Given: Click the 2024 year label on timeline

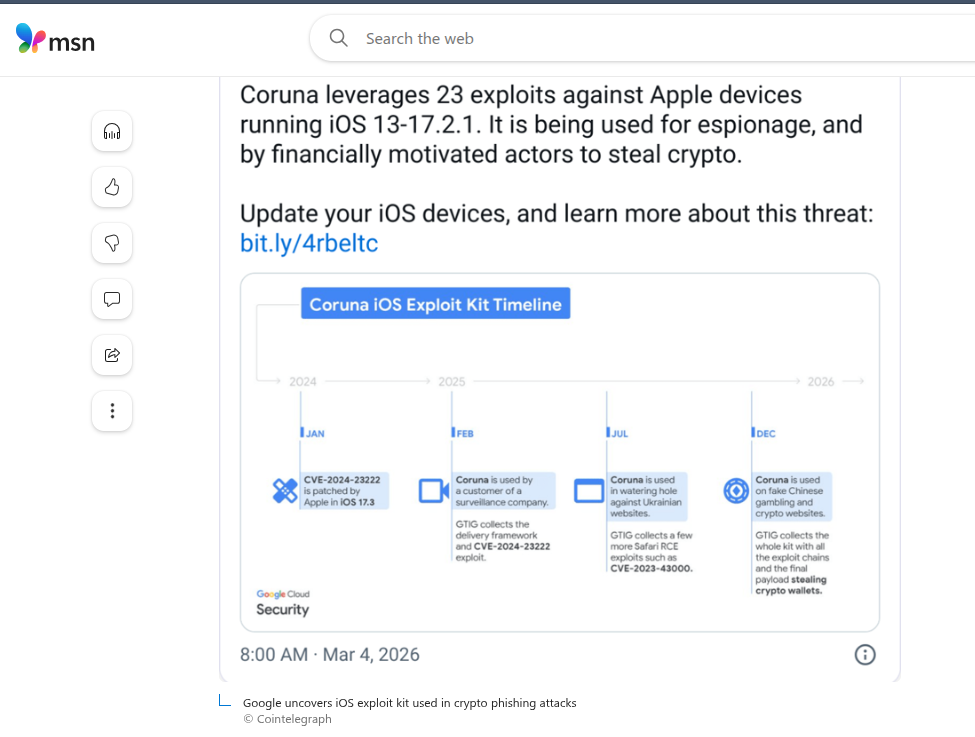Looking at the screenshot, I should pyautogui.click(x=303, y=381).
